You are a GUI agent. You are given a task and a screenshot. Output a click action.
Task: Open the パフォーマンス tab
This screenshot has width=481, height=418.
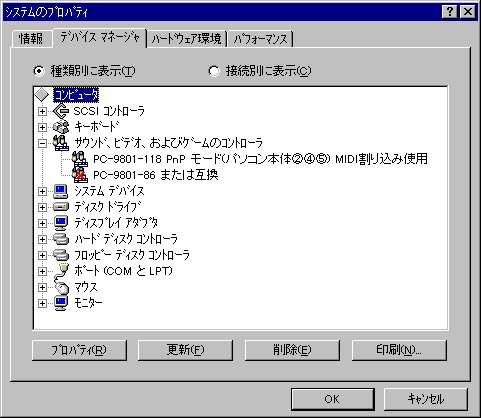point(260,39)
